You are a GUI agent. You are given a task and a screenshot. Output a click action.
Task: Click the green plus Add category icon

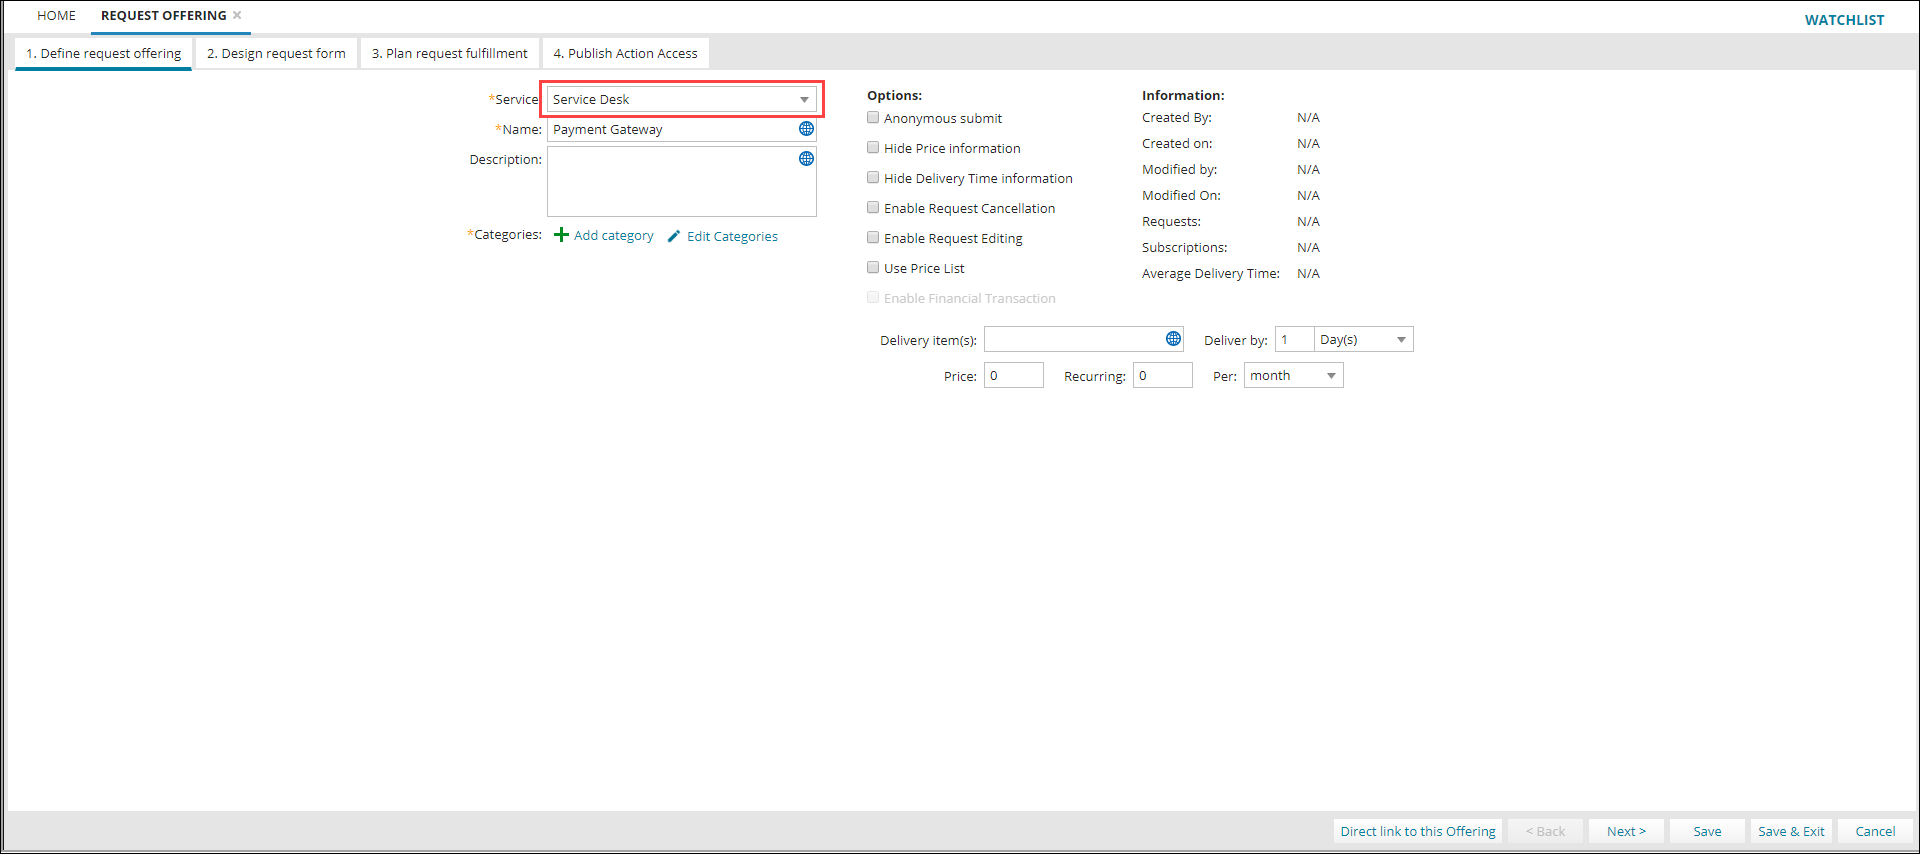pos(561,235)
